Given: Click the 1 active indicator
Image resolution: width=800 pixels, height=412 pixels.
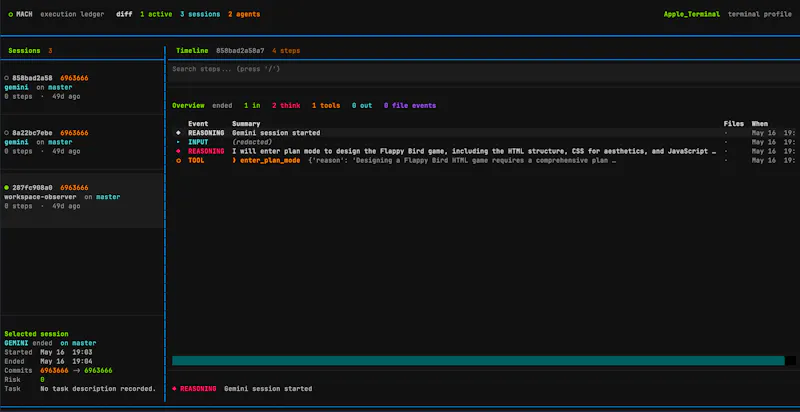Looking at the screenshot, I should coord(156,14).
